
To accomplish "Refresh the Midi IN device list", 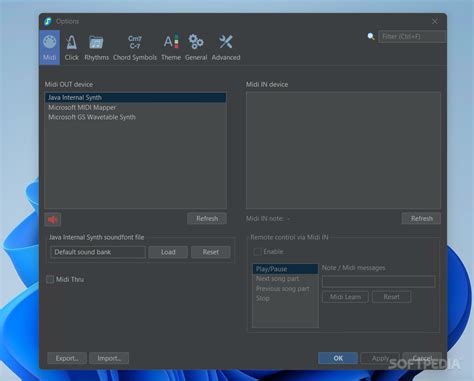I will click(421, 219).
